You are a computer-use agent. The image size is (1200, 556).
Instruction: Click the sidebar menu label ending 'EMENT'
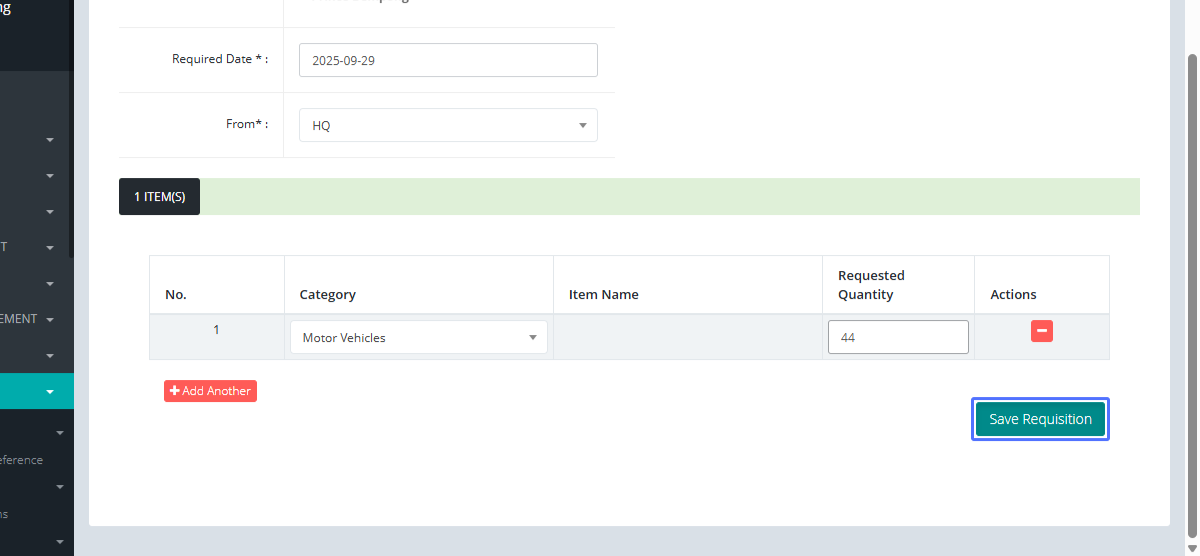coord(19,319)
